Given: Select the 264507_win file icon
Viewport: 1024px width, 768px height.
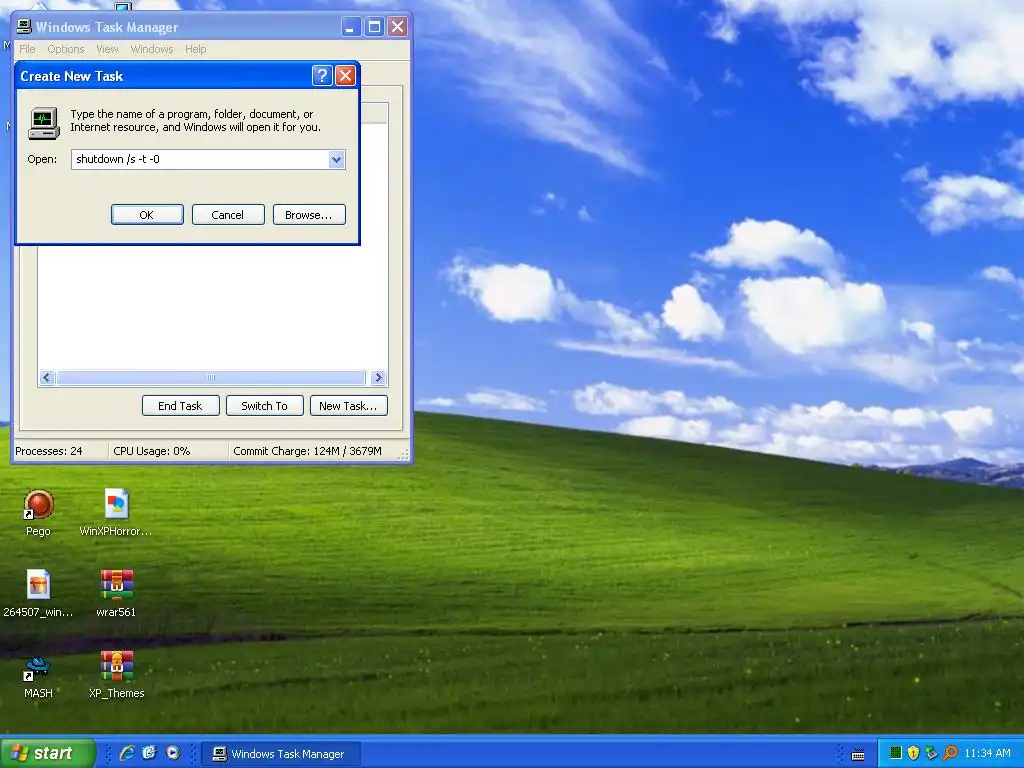Looking at the screenshot, I should [x=38, y=584].
